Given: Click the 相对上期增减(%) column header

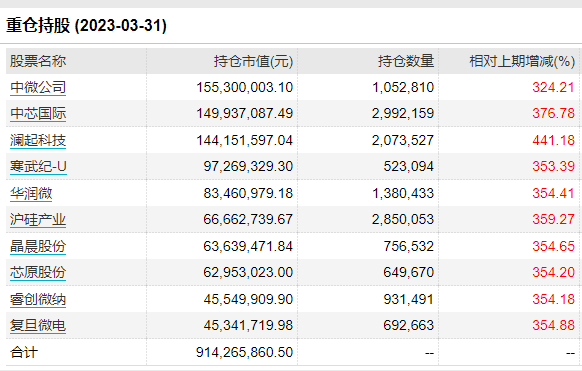Looking at the screenshot, I should [x=522, y=61].
